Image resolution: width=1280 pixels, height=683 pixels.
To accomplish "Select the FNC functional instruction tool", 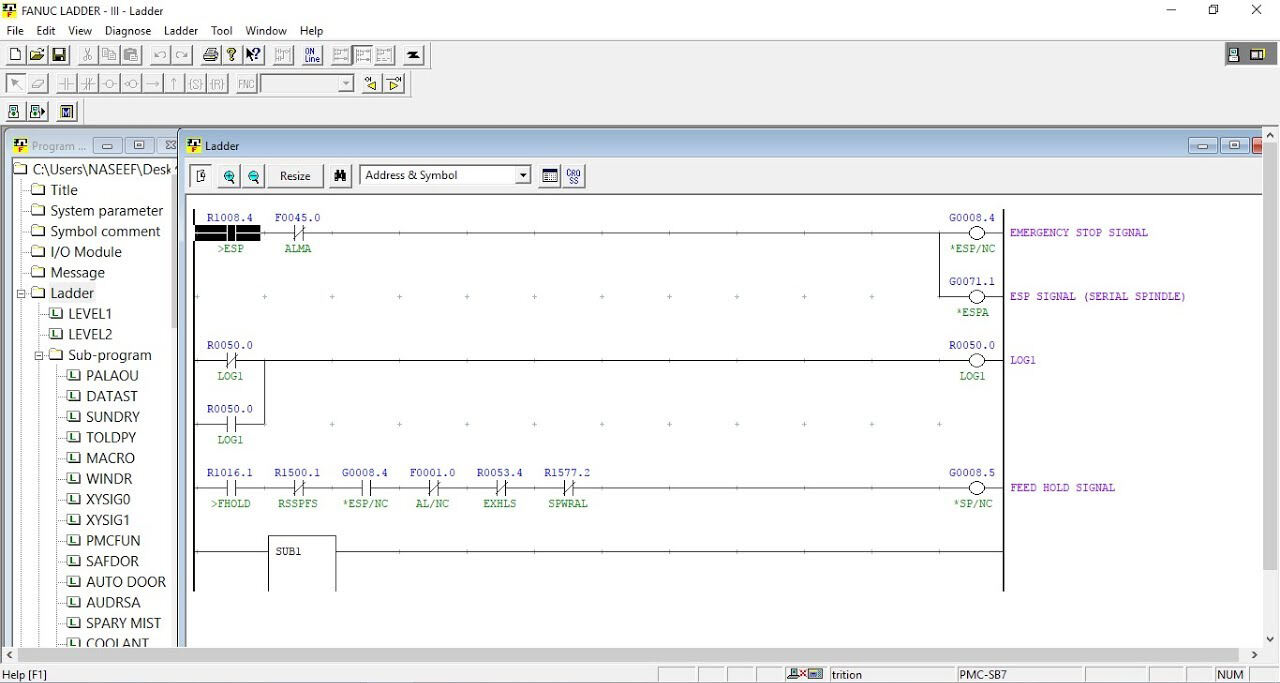I will pos(246,83).
